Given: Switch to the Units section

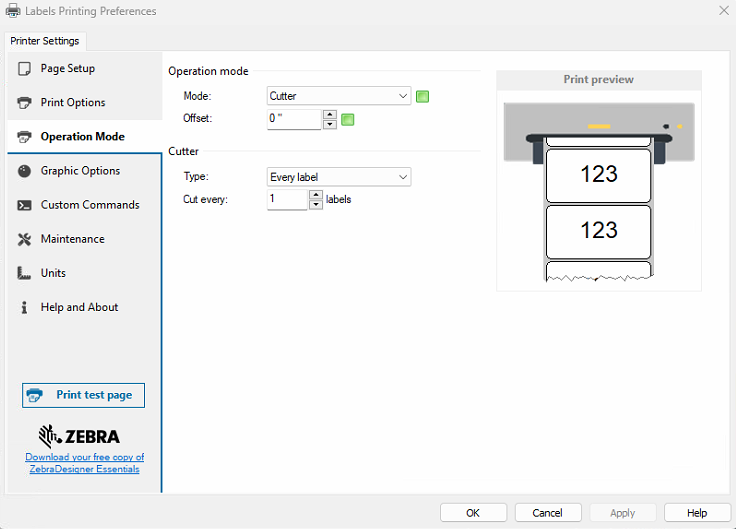Looking at the screenshot, I should coord(85,273).
